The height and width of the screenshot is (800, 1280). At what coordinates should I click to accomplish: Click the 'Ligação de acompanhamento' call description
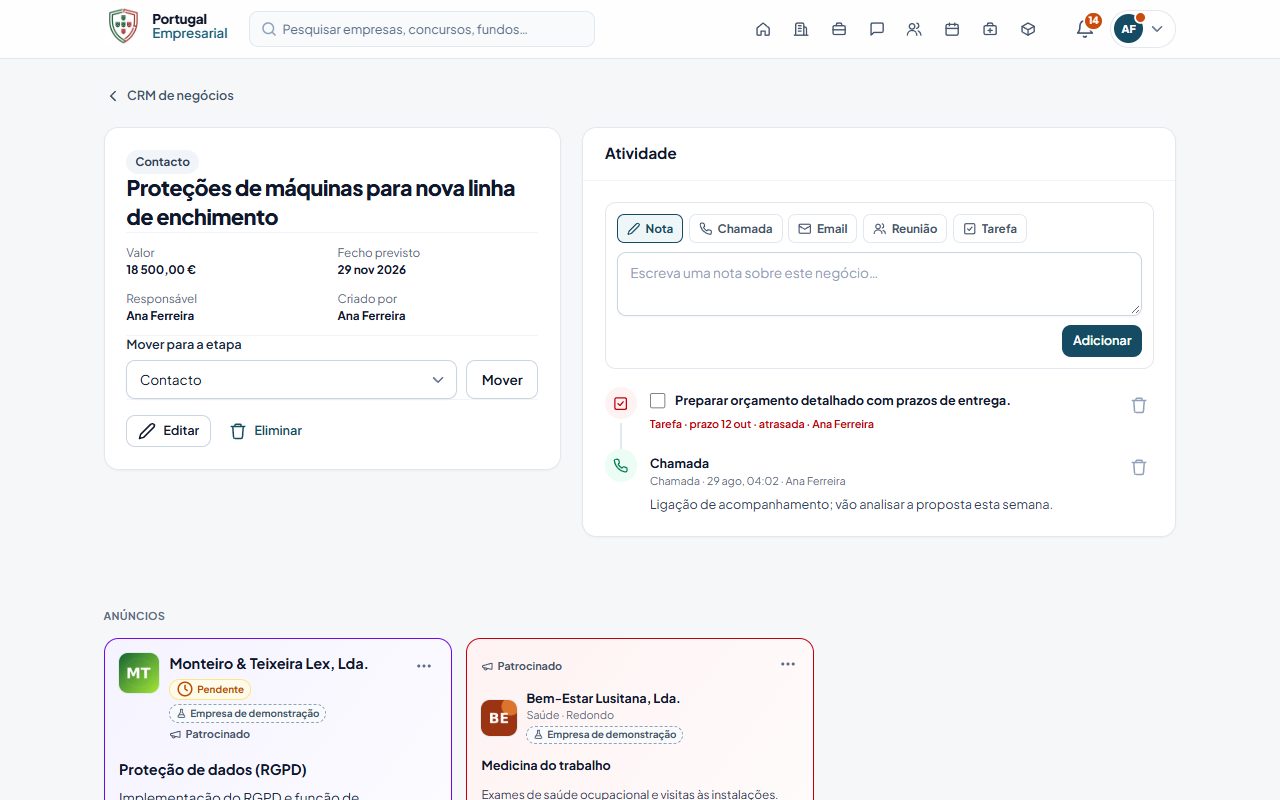pos(851,505)
